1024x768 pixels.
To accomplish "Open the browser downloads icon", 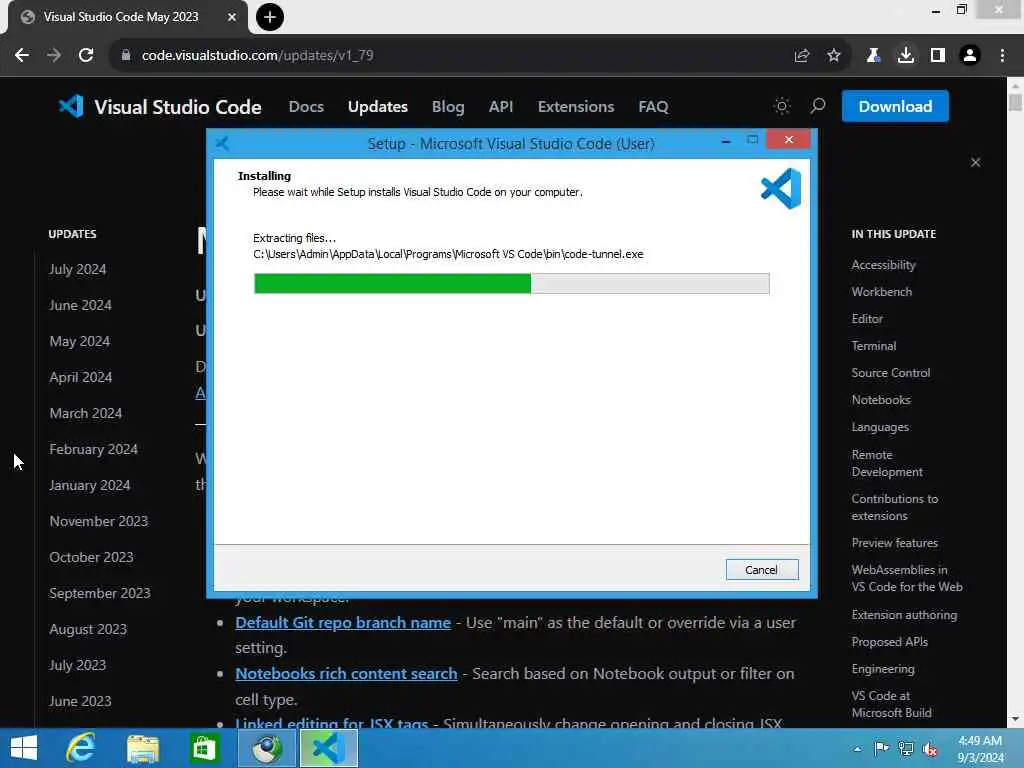I will point(905,56).
